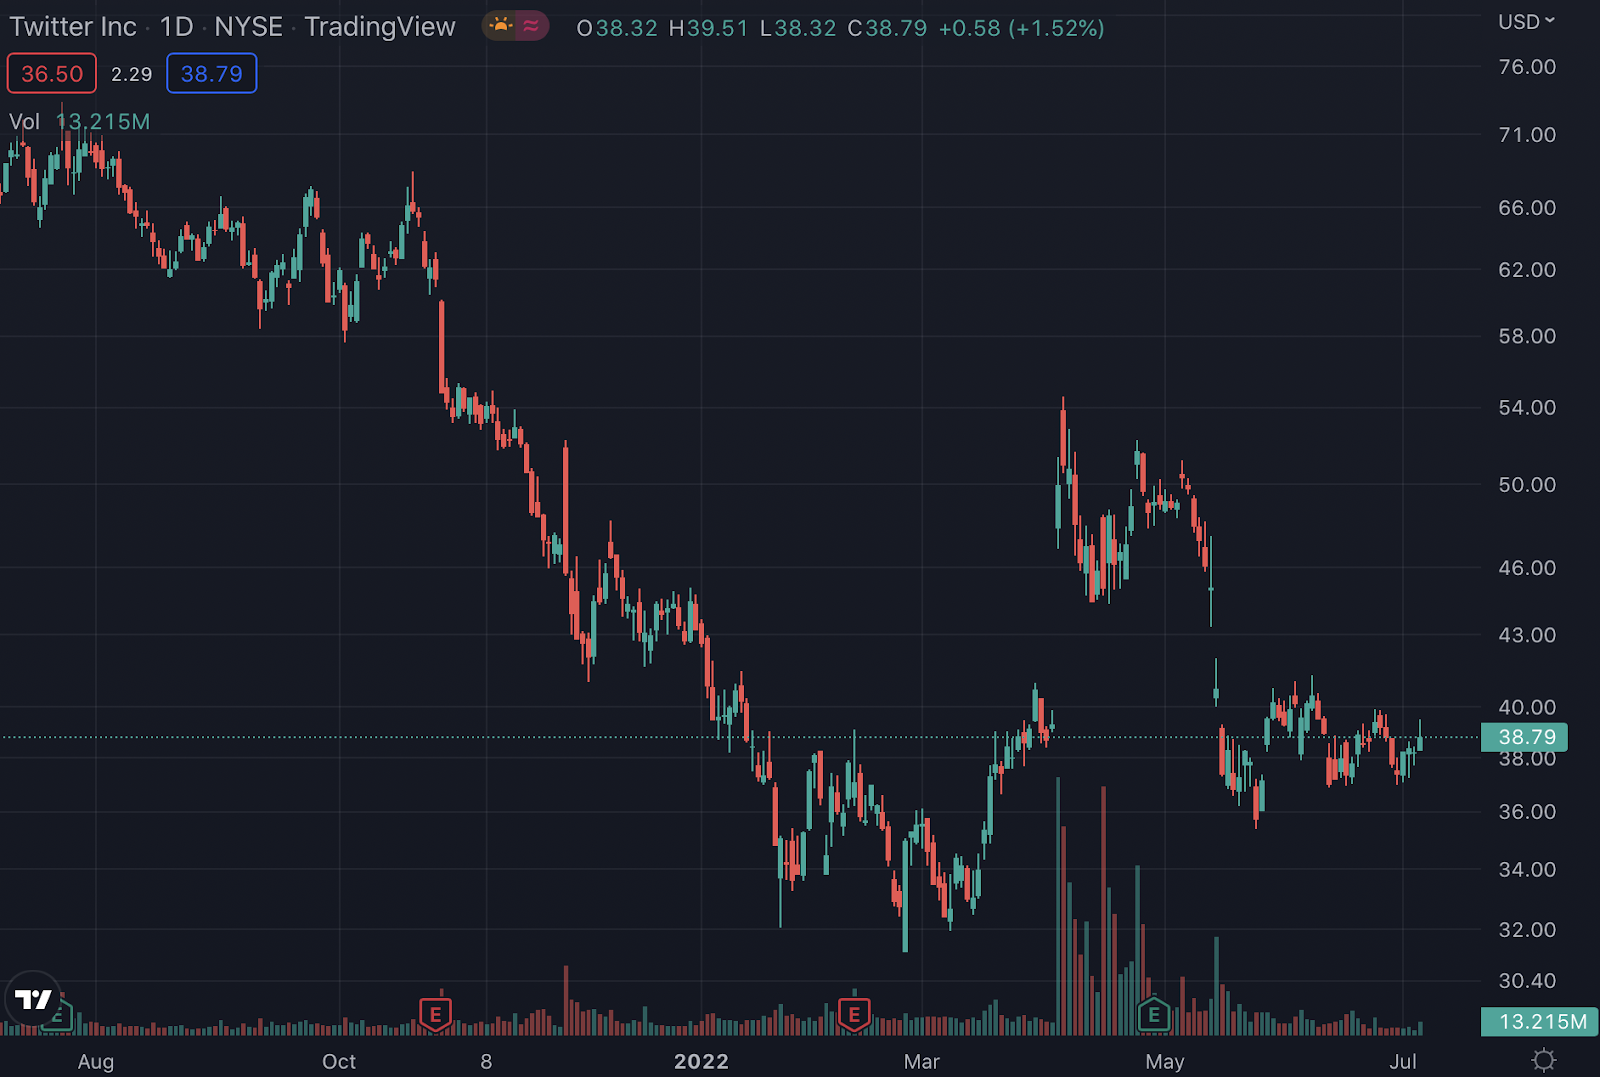Click the 43.00 price axis label

click(x=1527, y=635)
